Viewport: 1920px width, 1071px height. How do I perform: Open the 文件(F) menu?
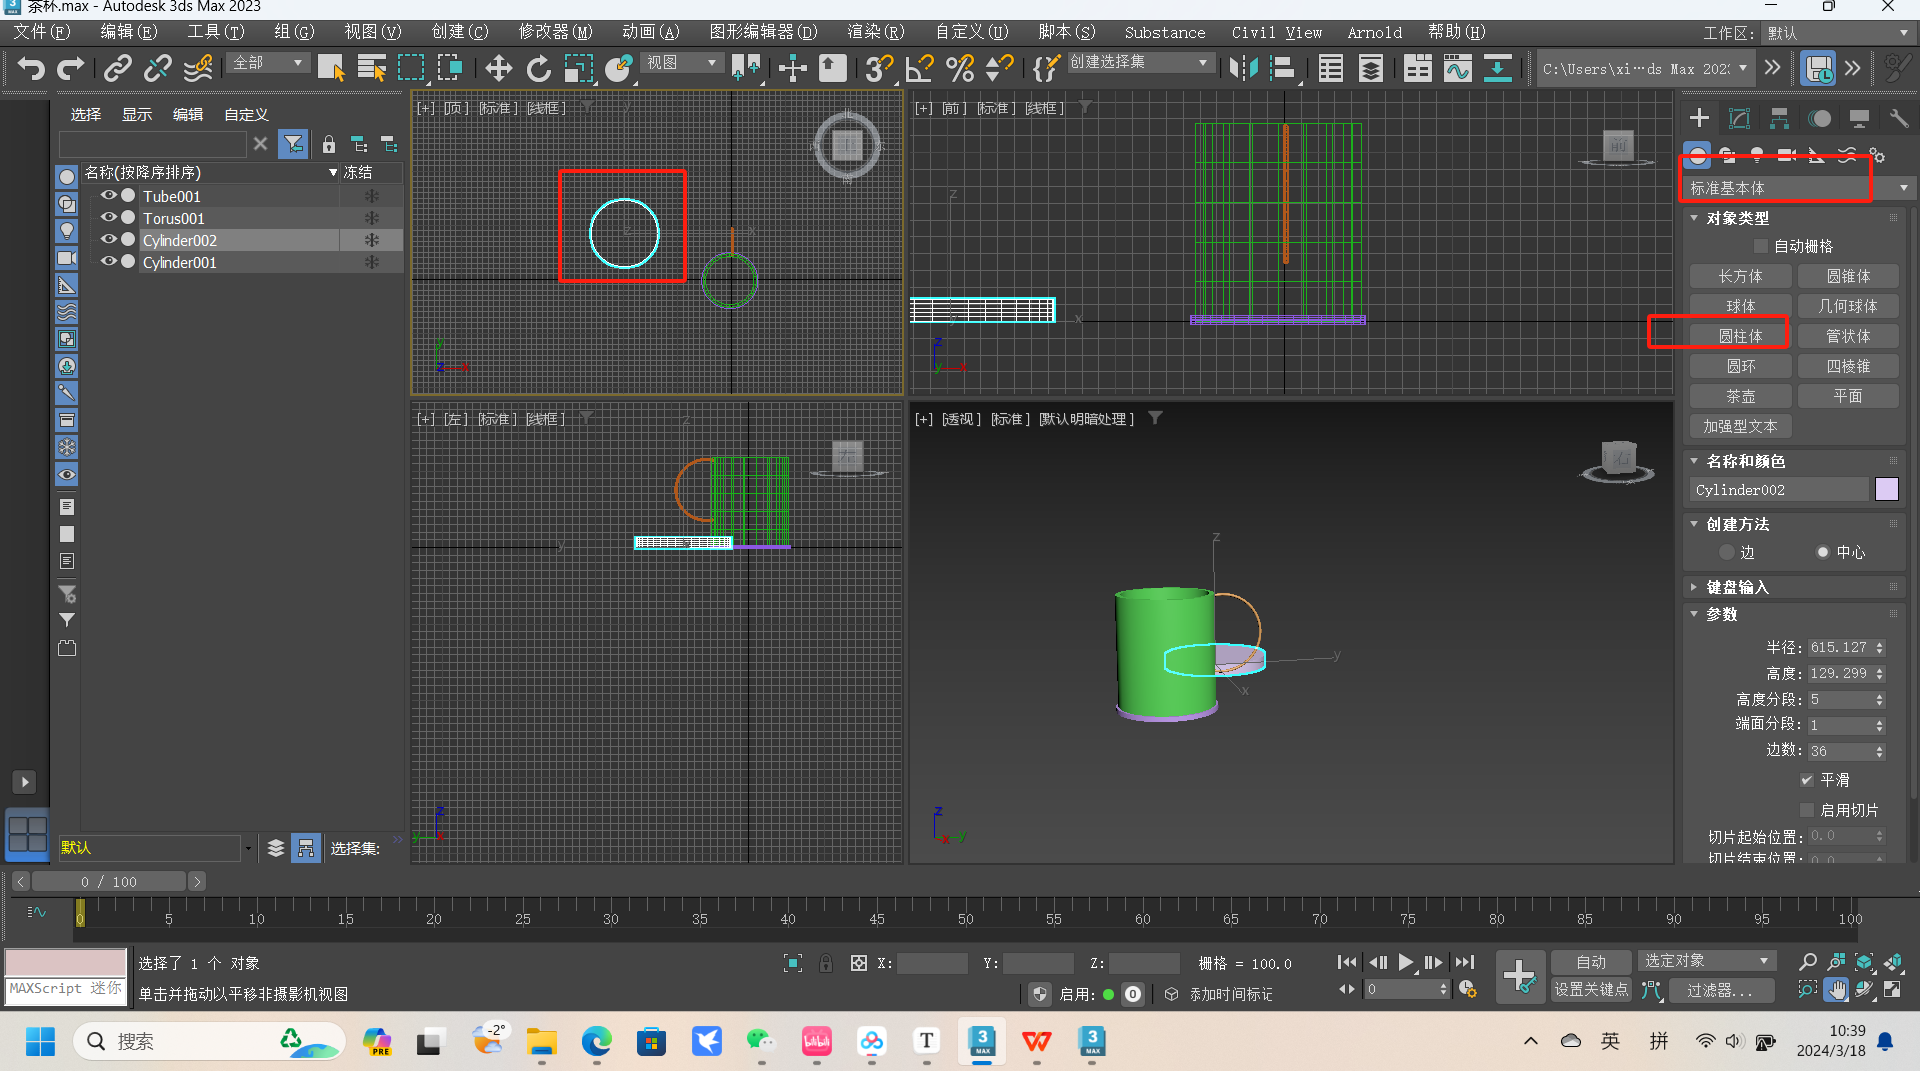[x=42, y=32]
